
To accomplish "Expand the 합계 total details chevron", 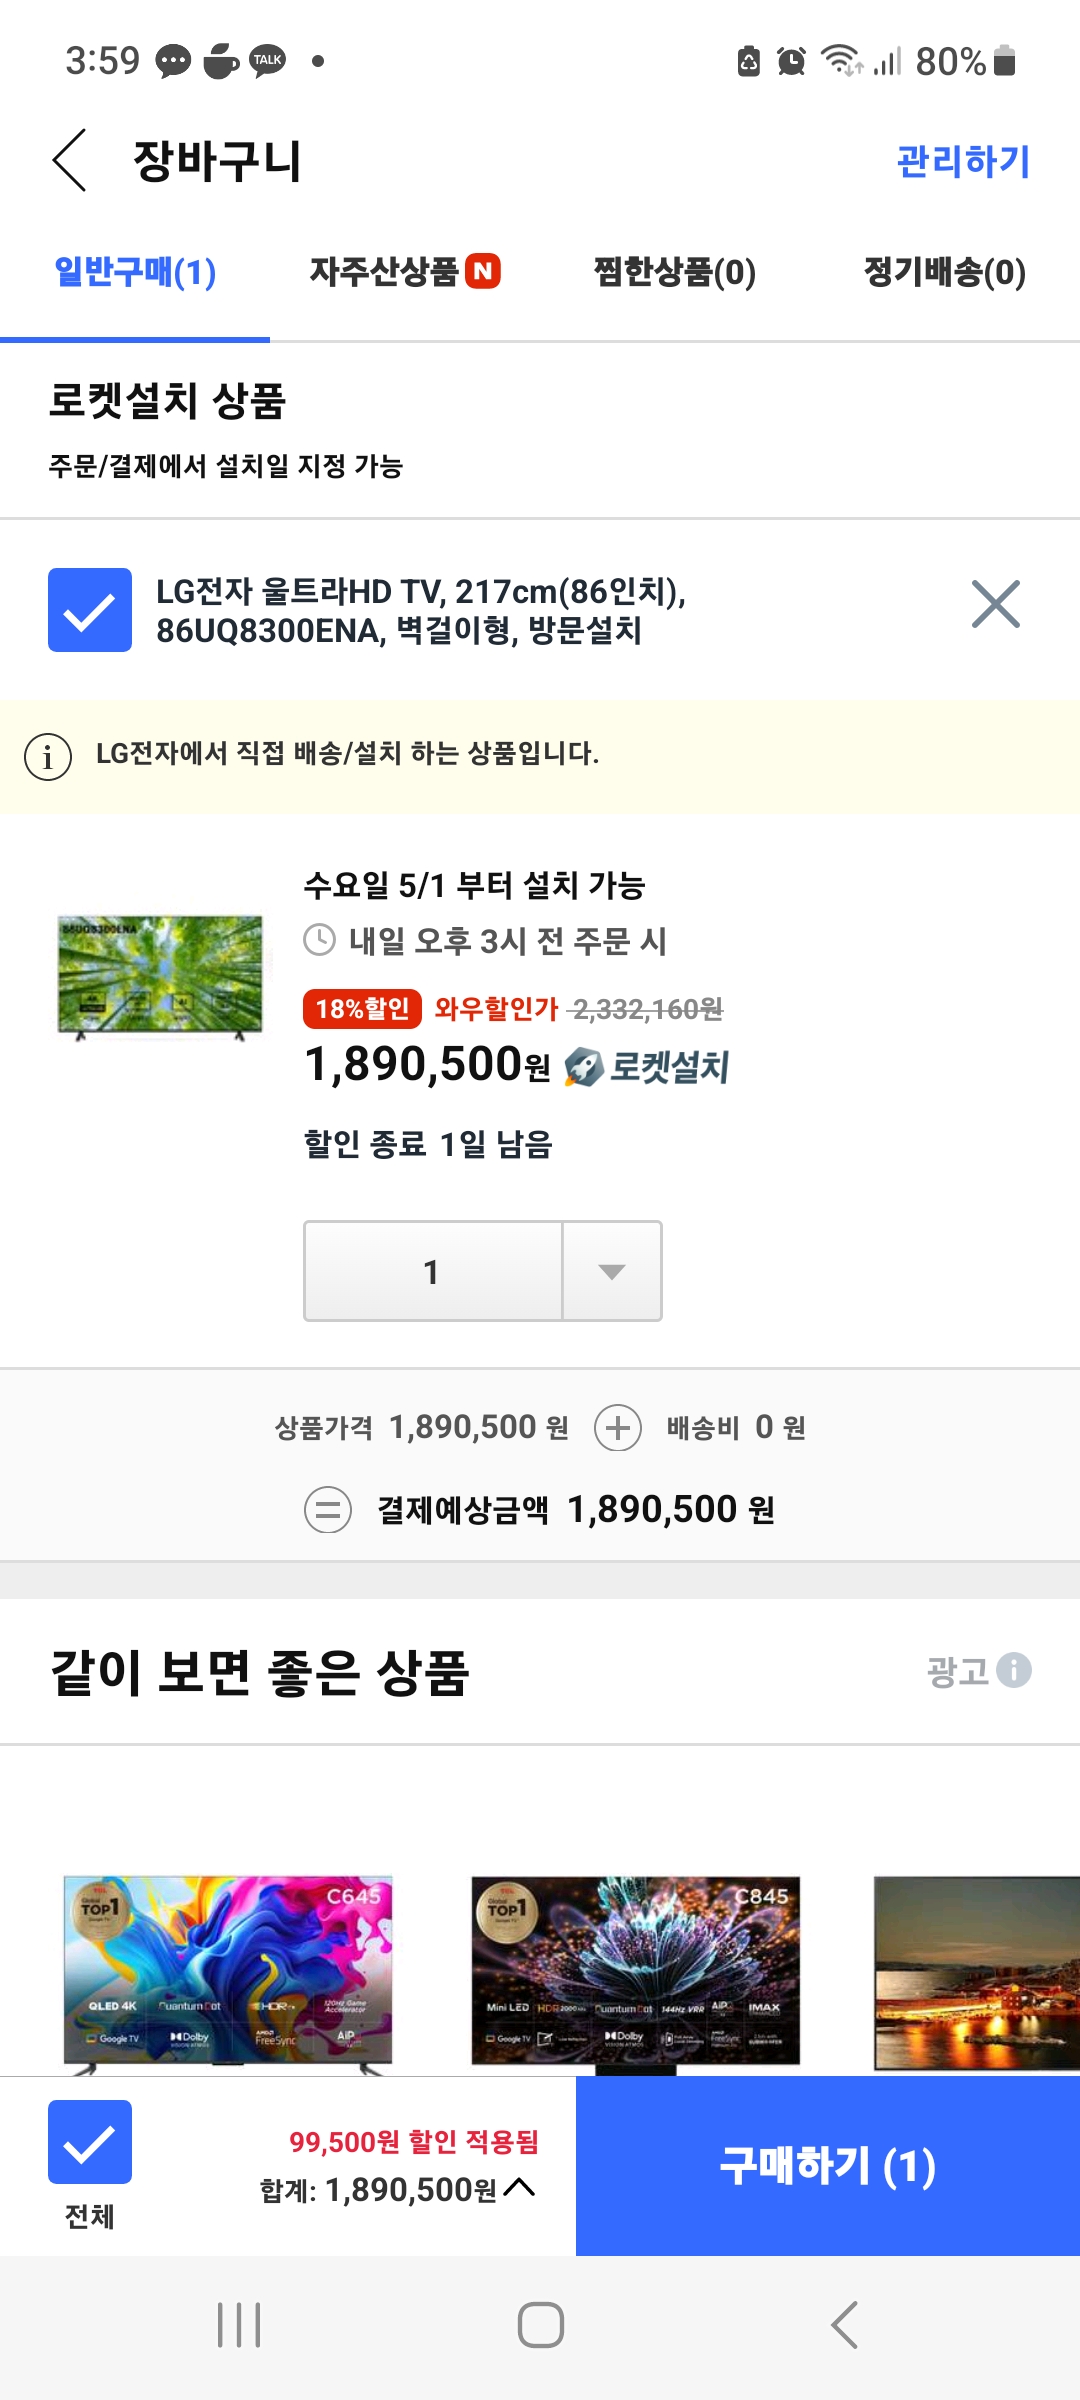I will click(x=519, y=2188).
